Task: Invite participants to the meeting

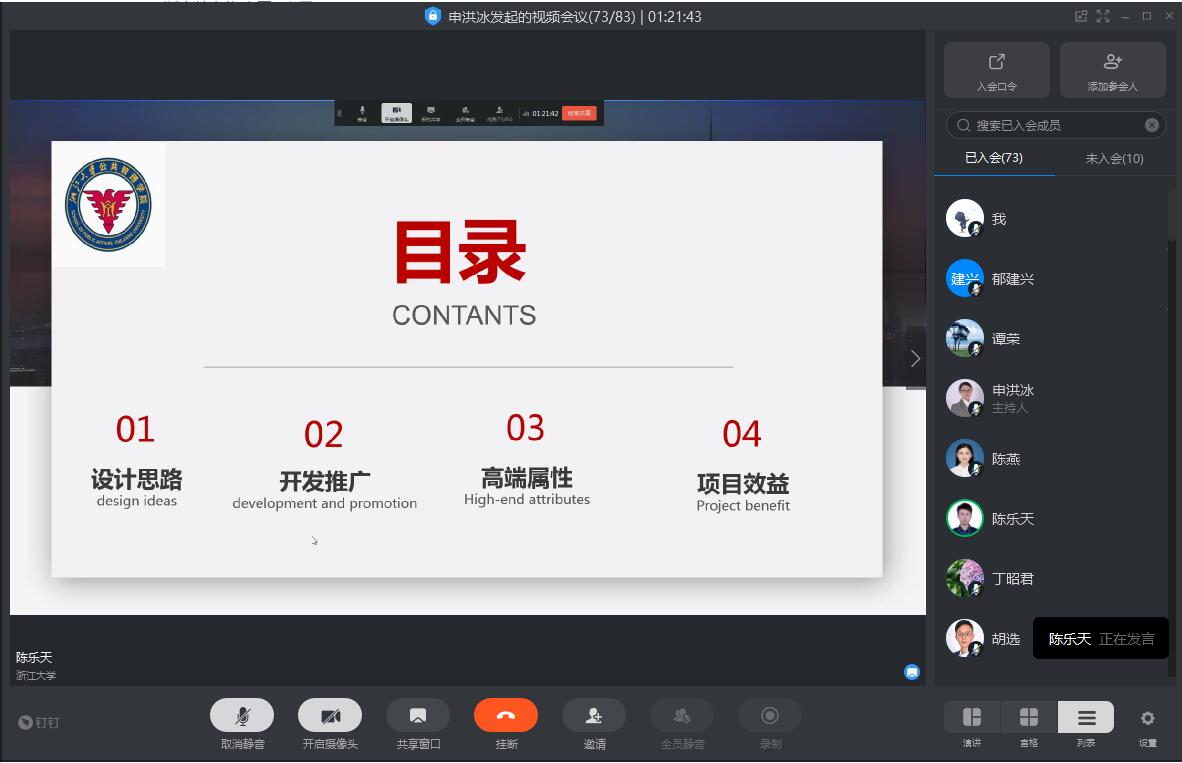Action: point(594,715)
